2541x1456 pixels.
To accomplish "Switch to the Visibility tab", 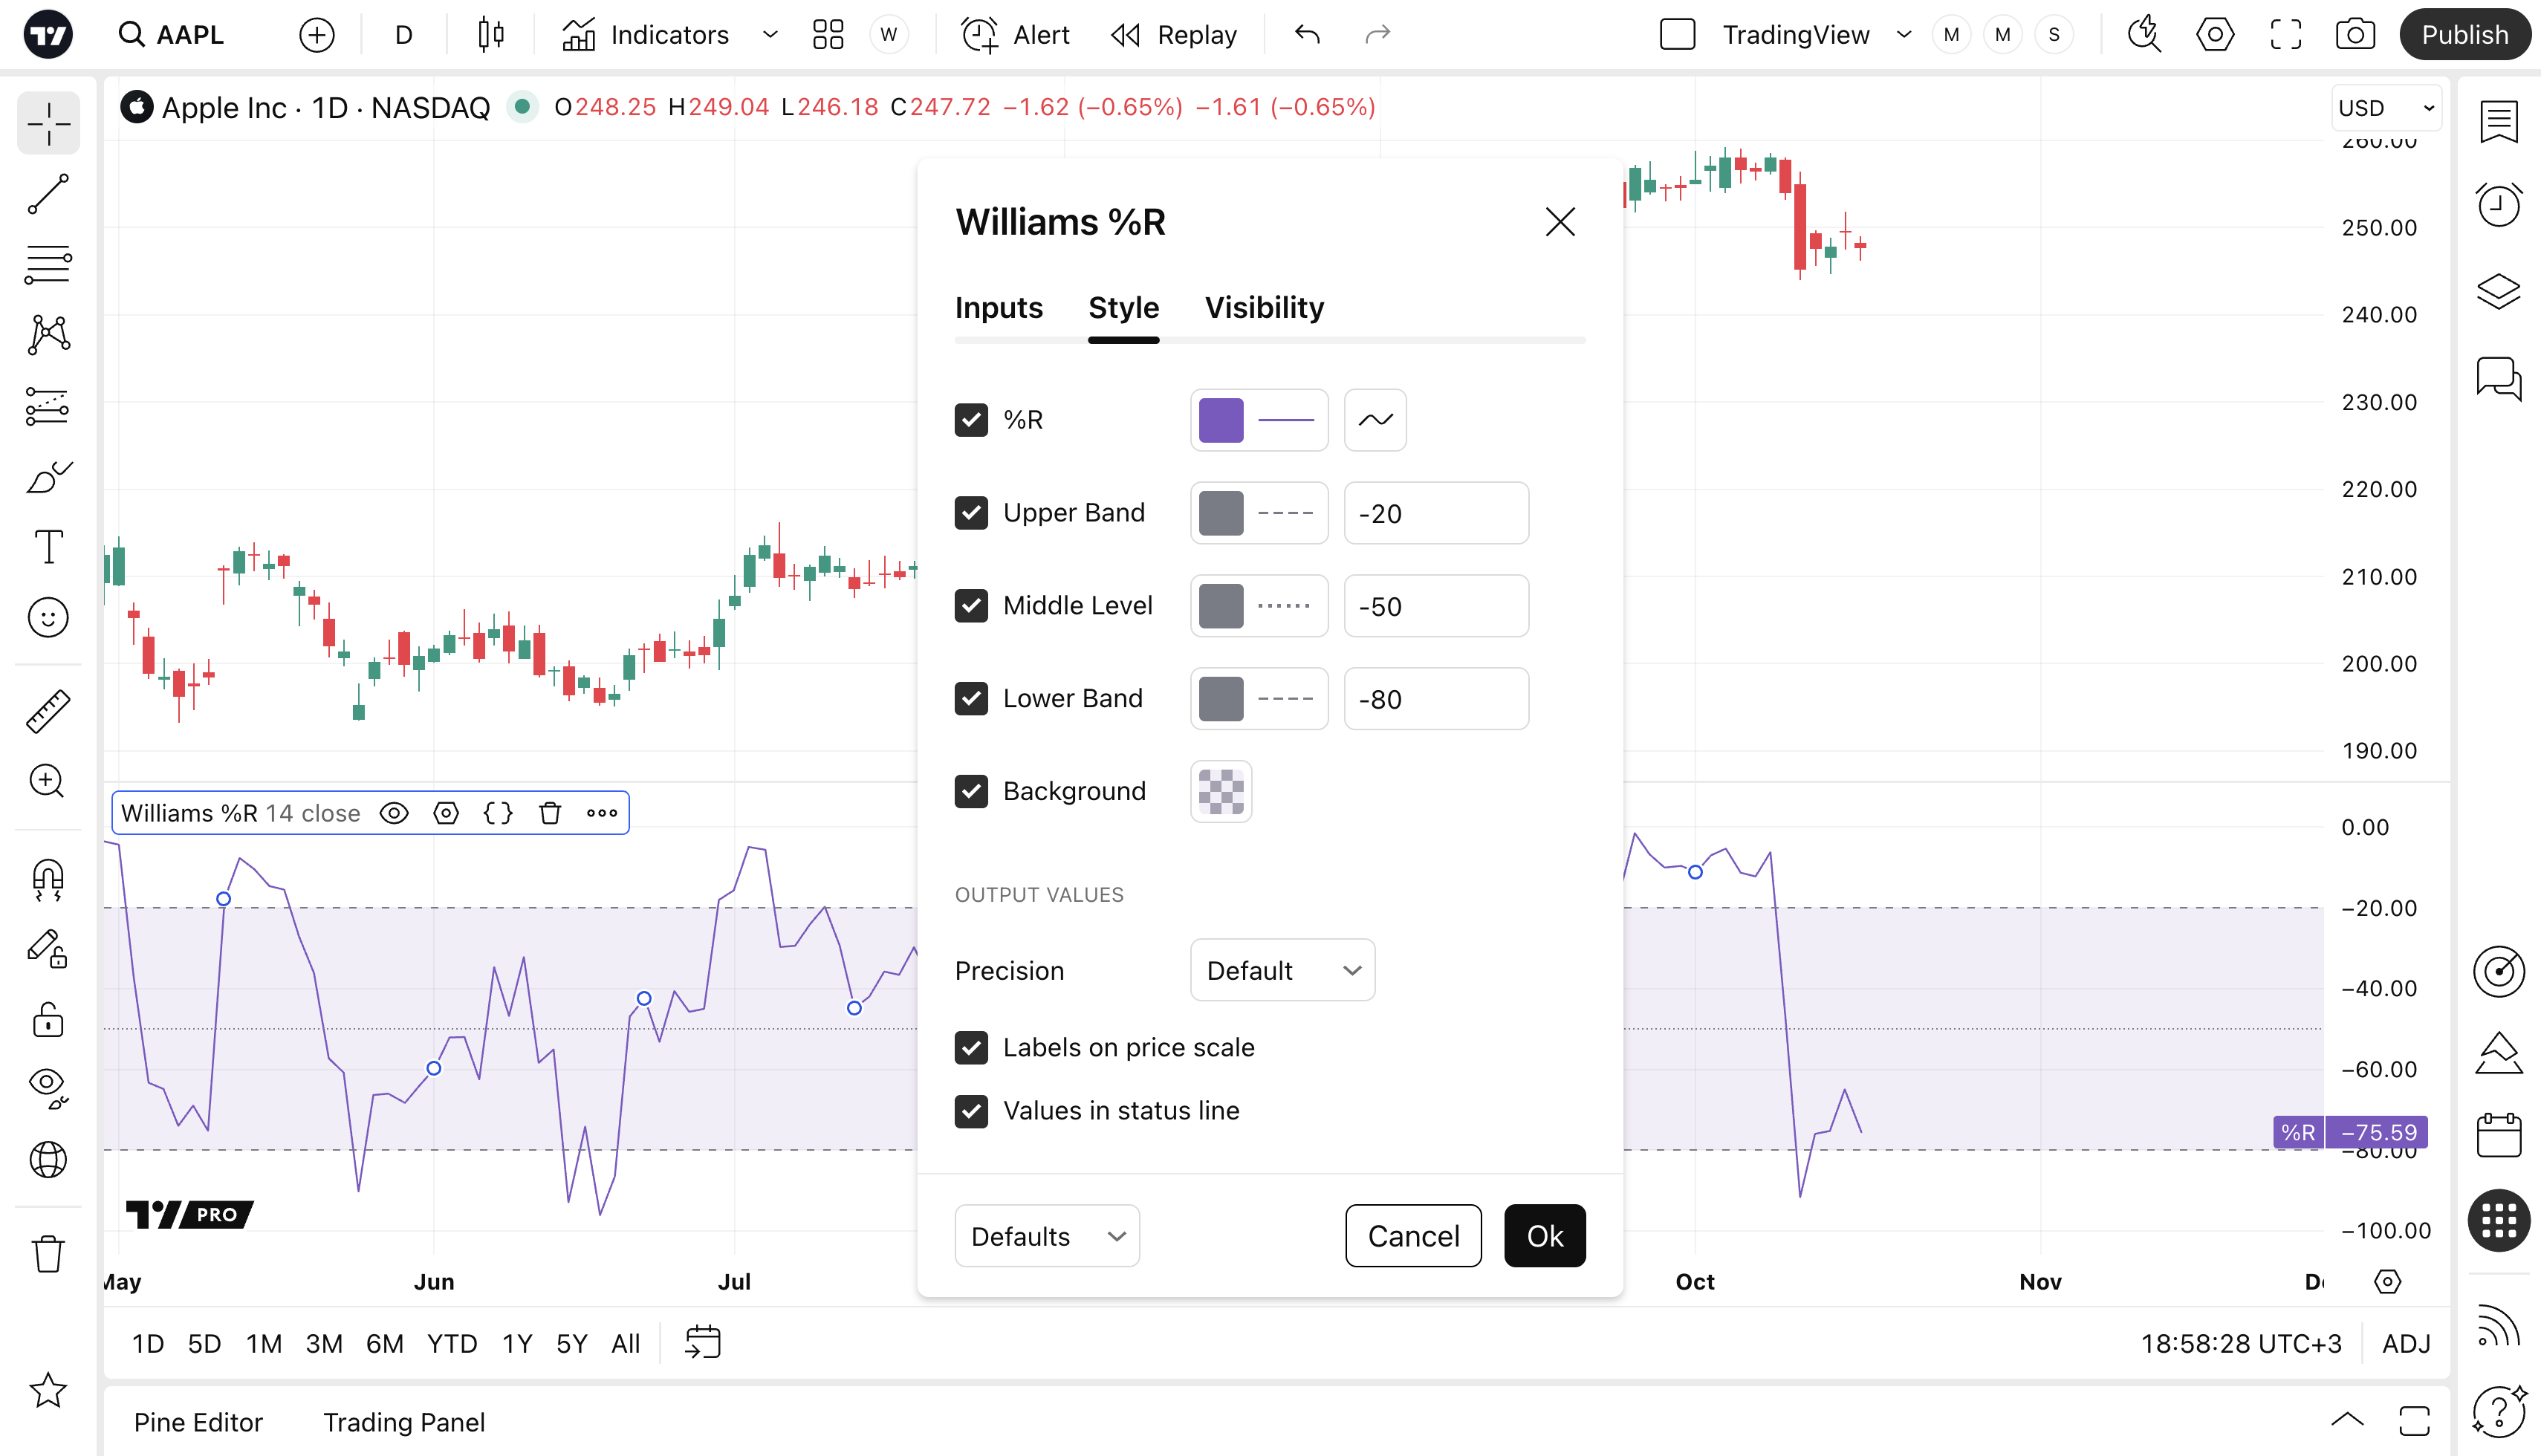I will [x=1264, y=308].
